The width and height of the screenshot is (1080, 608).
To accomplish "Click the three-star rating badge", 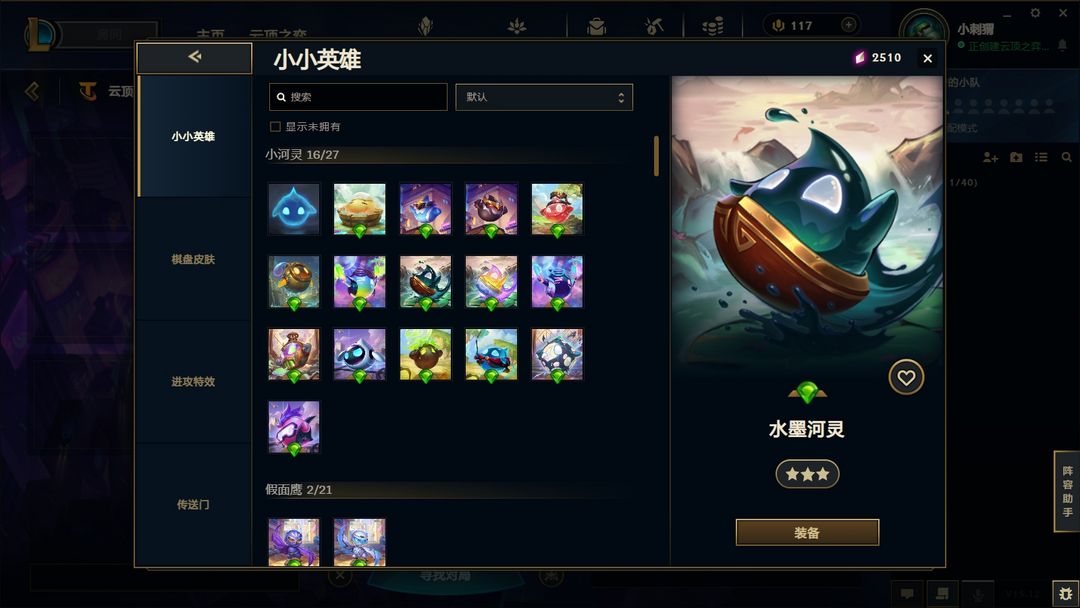I will tap(807, 474).
